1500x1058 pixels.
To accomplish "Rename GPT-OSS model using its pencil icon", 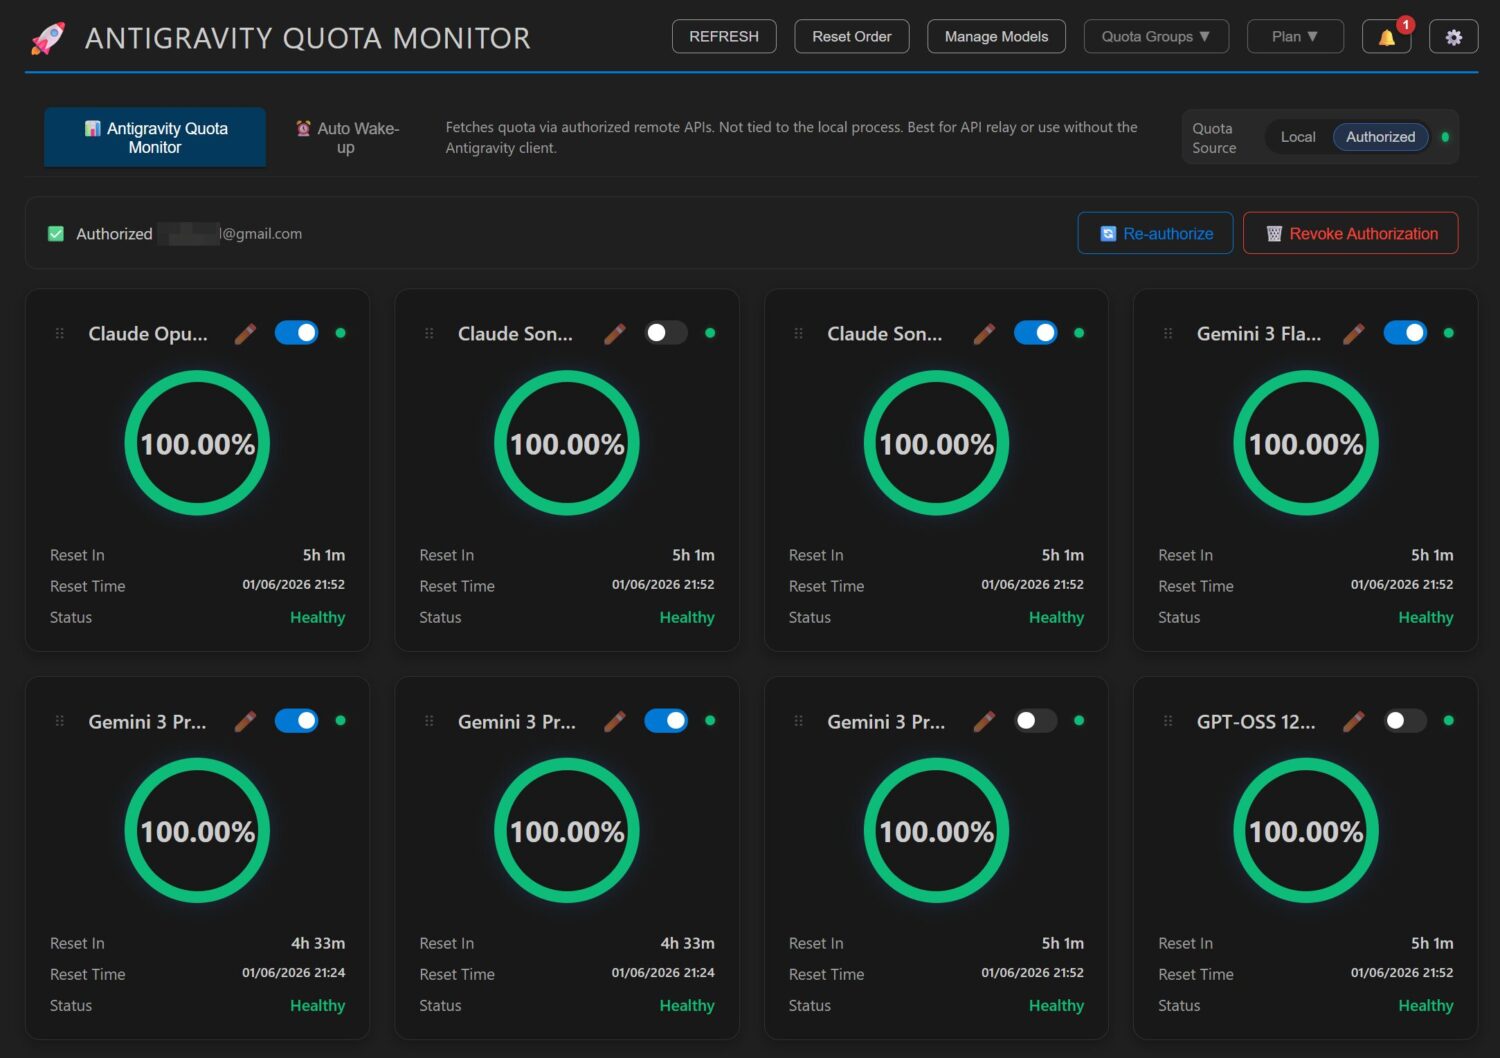I will (1353, 721).
